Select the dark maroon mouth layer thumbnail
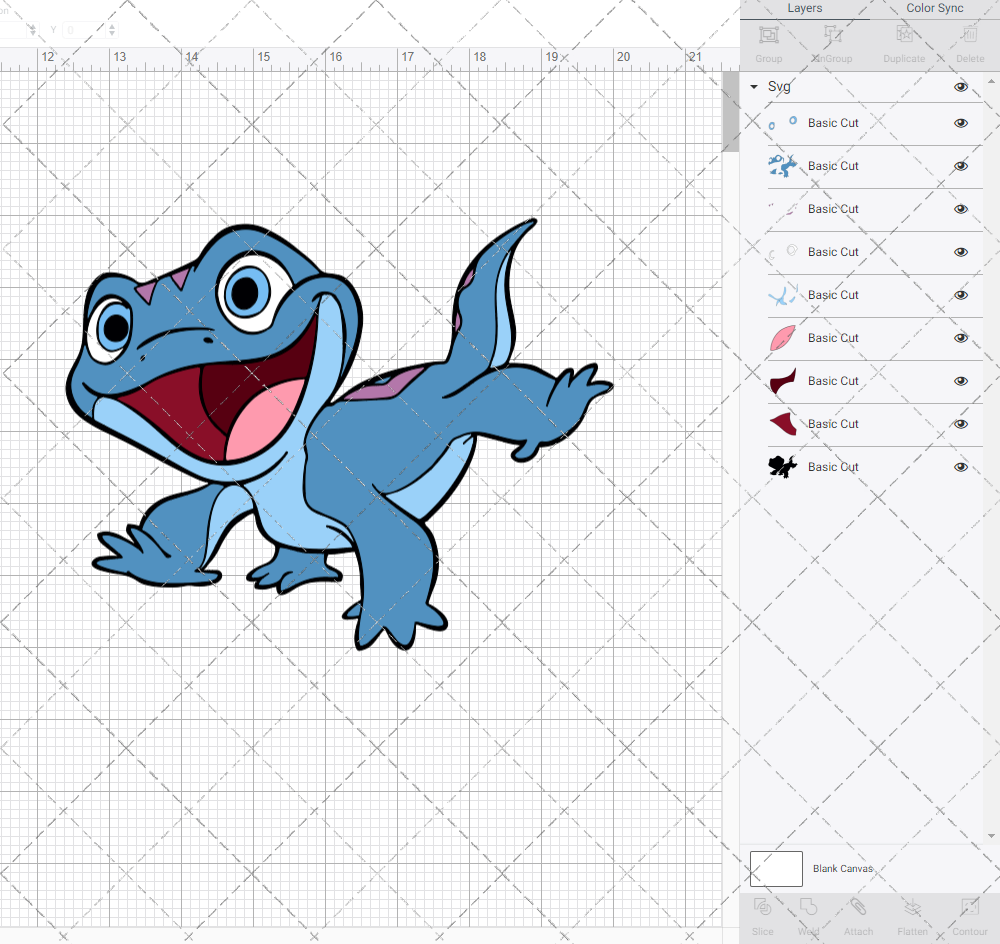The image size is (1000, 944). (x=783, y=381)
